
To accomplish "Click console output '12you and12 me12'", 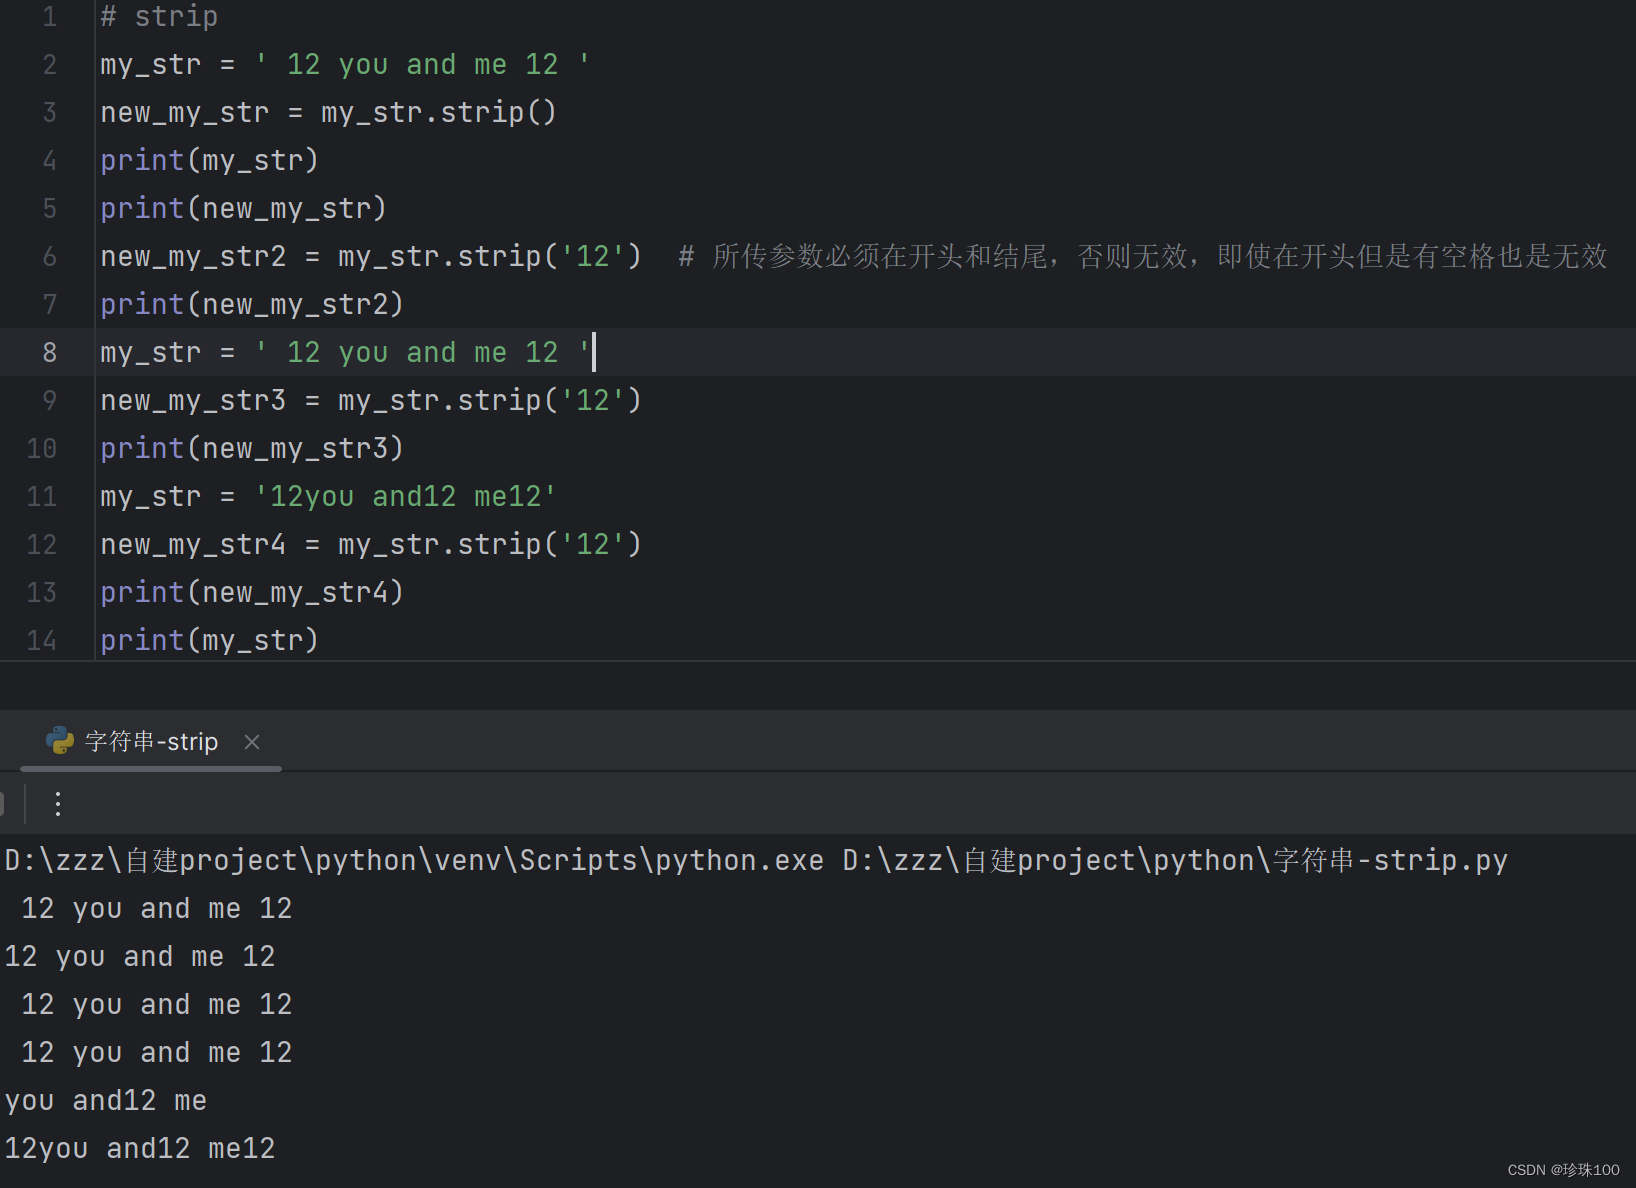I will [x=140, y=1149].
